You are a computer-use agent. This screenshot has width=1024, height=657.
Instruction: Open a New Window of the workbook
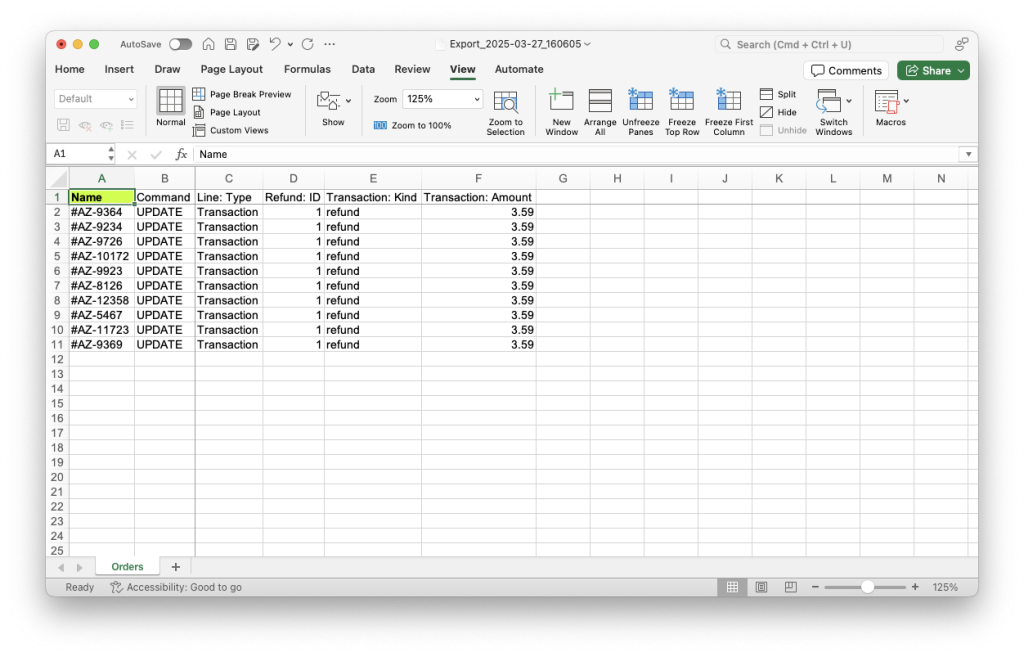(x=561, y=110)
